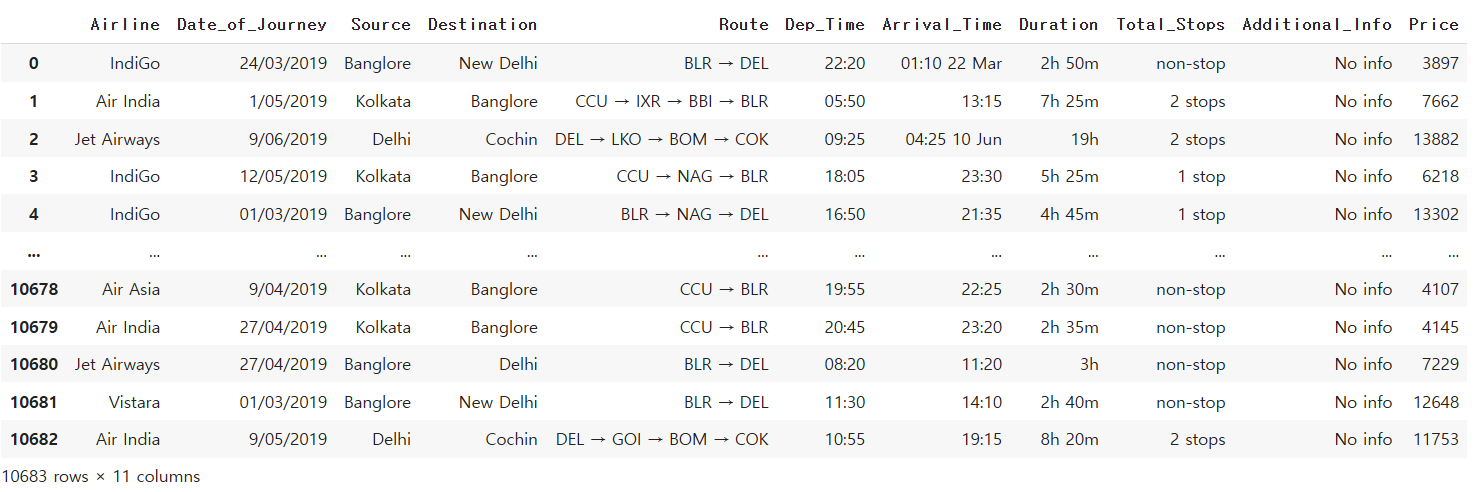This screenshot has width=1483, height=492.
Task: Select the departure time 22:20
Action: pyautogui.click(x=845, y=63)
